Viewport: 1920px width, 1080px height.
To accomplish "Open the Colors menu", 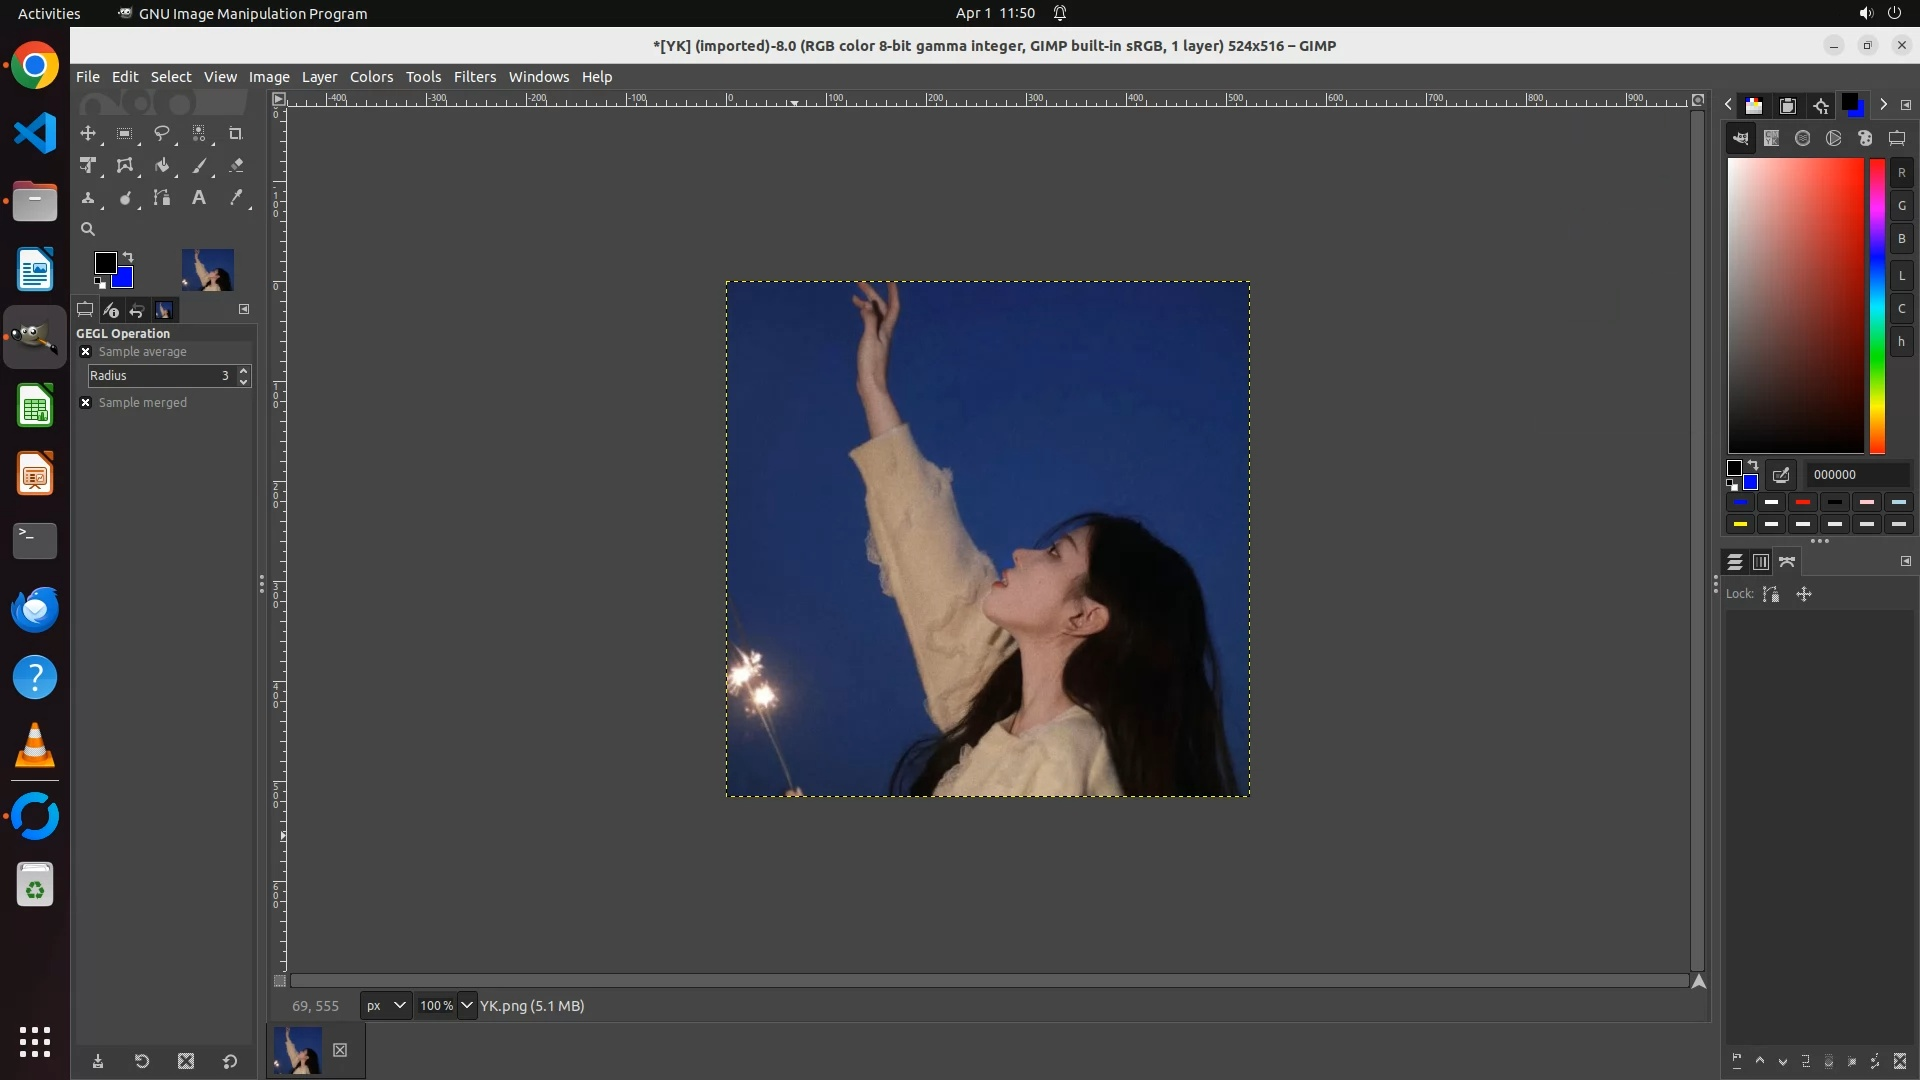I will 371,77.
